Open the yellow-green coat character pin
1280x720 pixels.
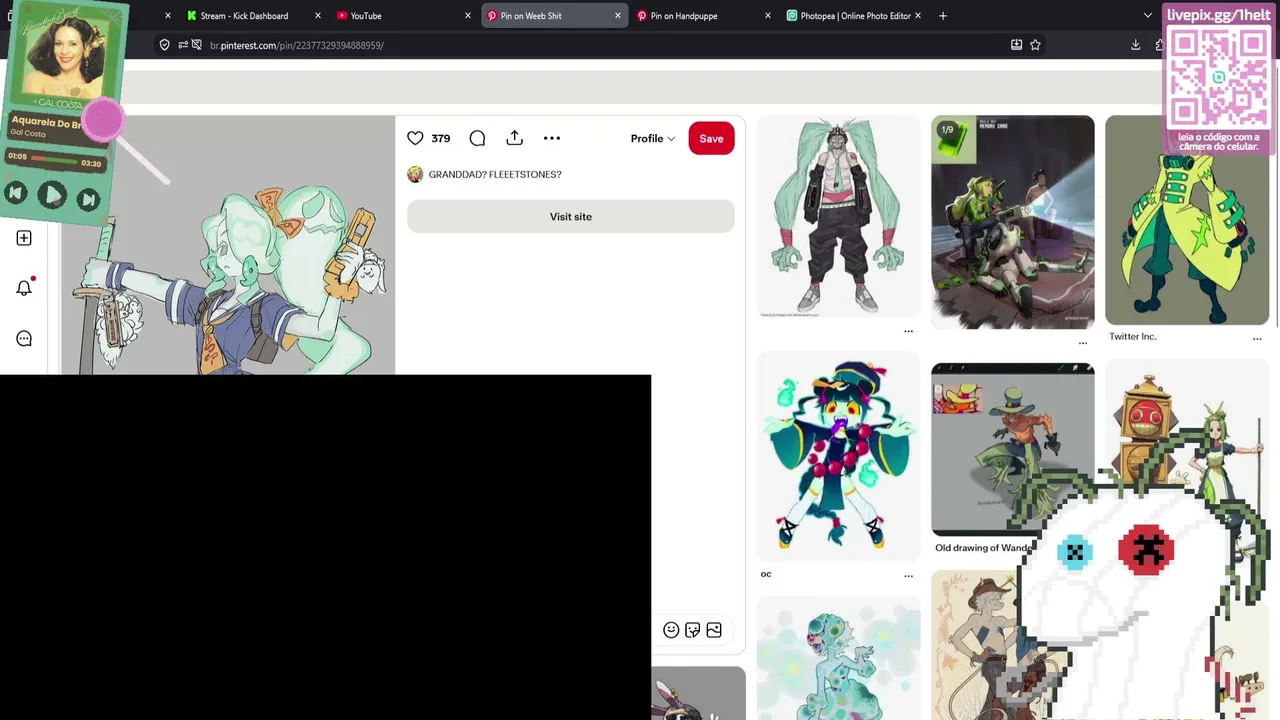point(1187,220)
